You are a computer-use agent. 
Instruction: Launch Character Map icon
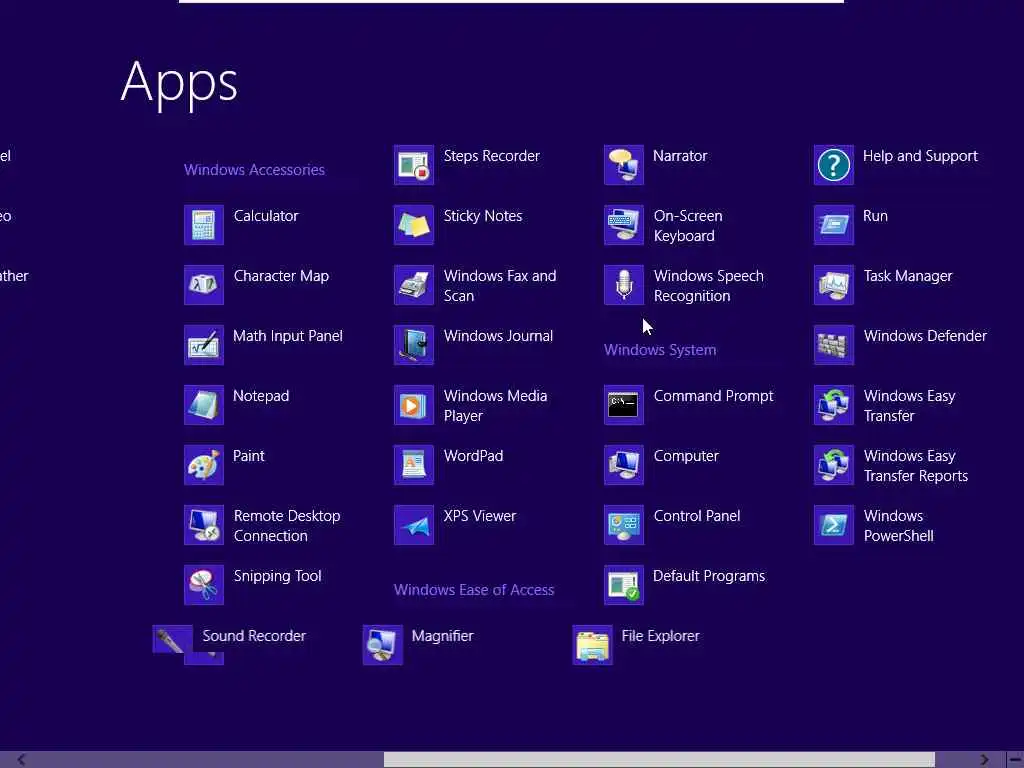pyautogui.click(x=204, y=285)
